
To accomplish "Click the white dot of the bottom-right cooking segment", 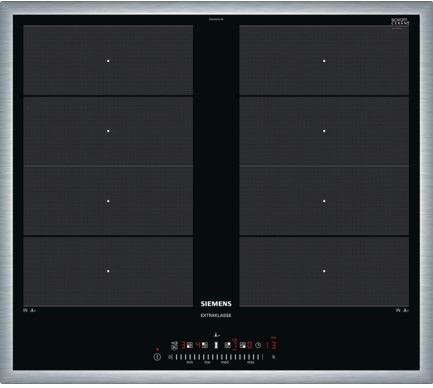I will (324, 271).
